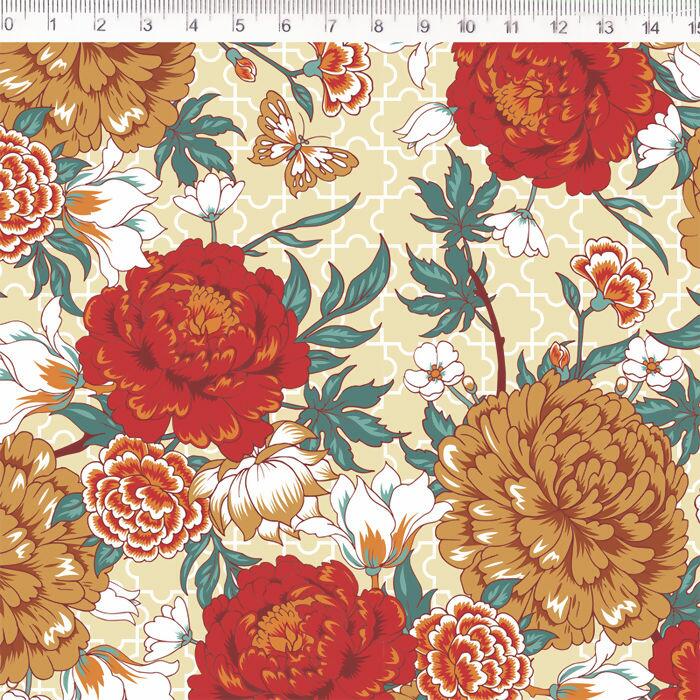The height and width of the screenshot is (700, 700).
Task: Click the number 10 on the ruler
Action: (x=468, y=27)
